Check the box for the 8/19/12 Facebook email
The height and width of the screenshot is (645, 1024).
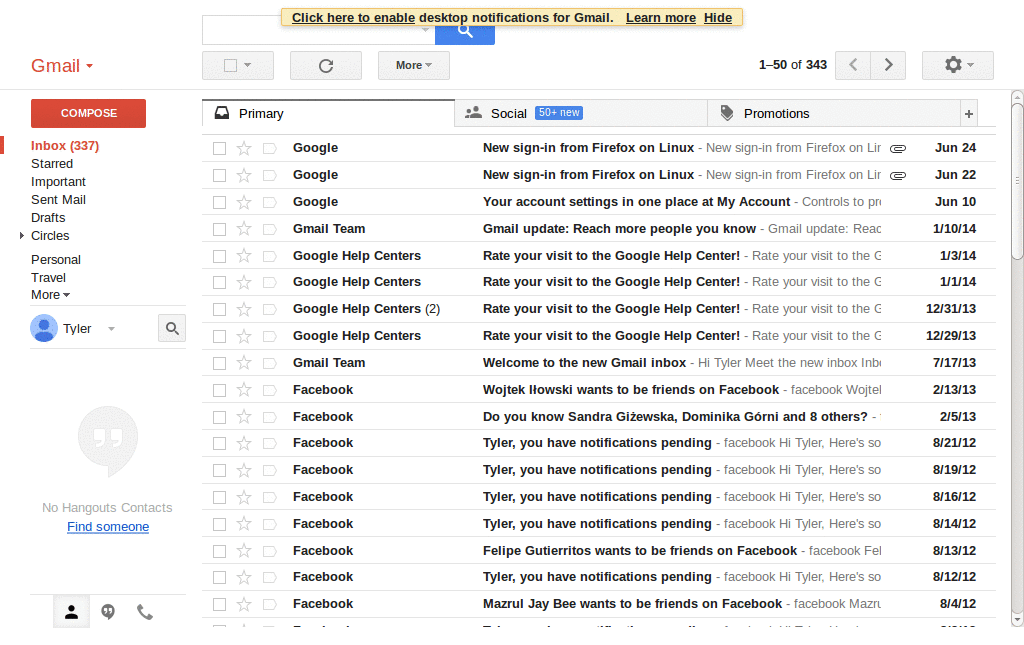[219, 471]
